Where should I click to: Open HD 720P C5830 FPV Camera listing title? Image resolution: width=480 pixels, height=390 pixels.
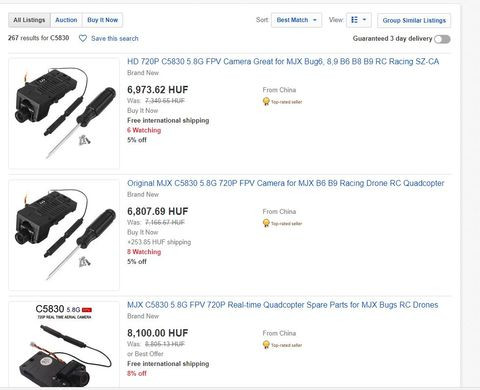[283, 61]
